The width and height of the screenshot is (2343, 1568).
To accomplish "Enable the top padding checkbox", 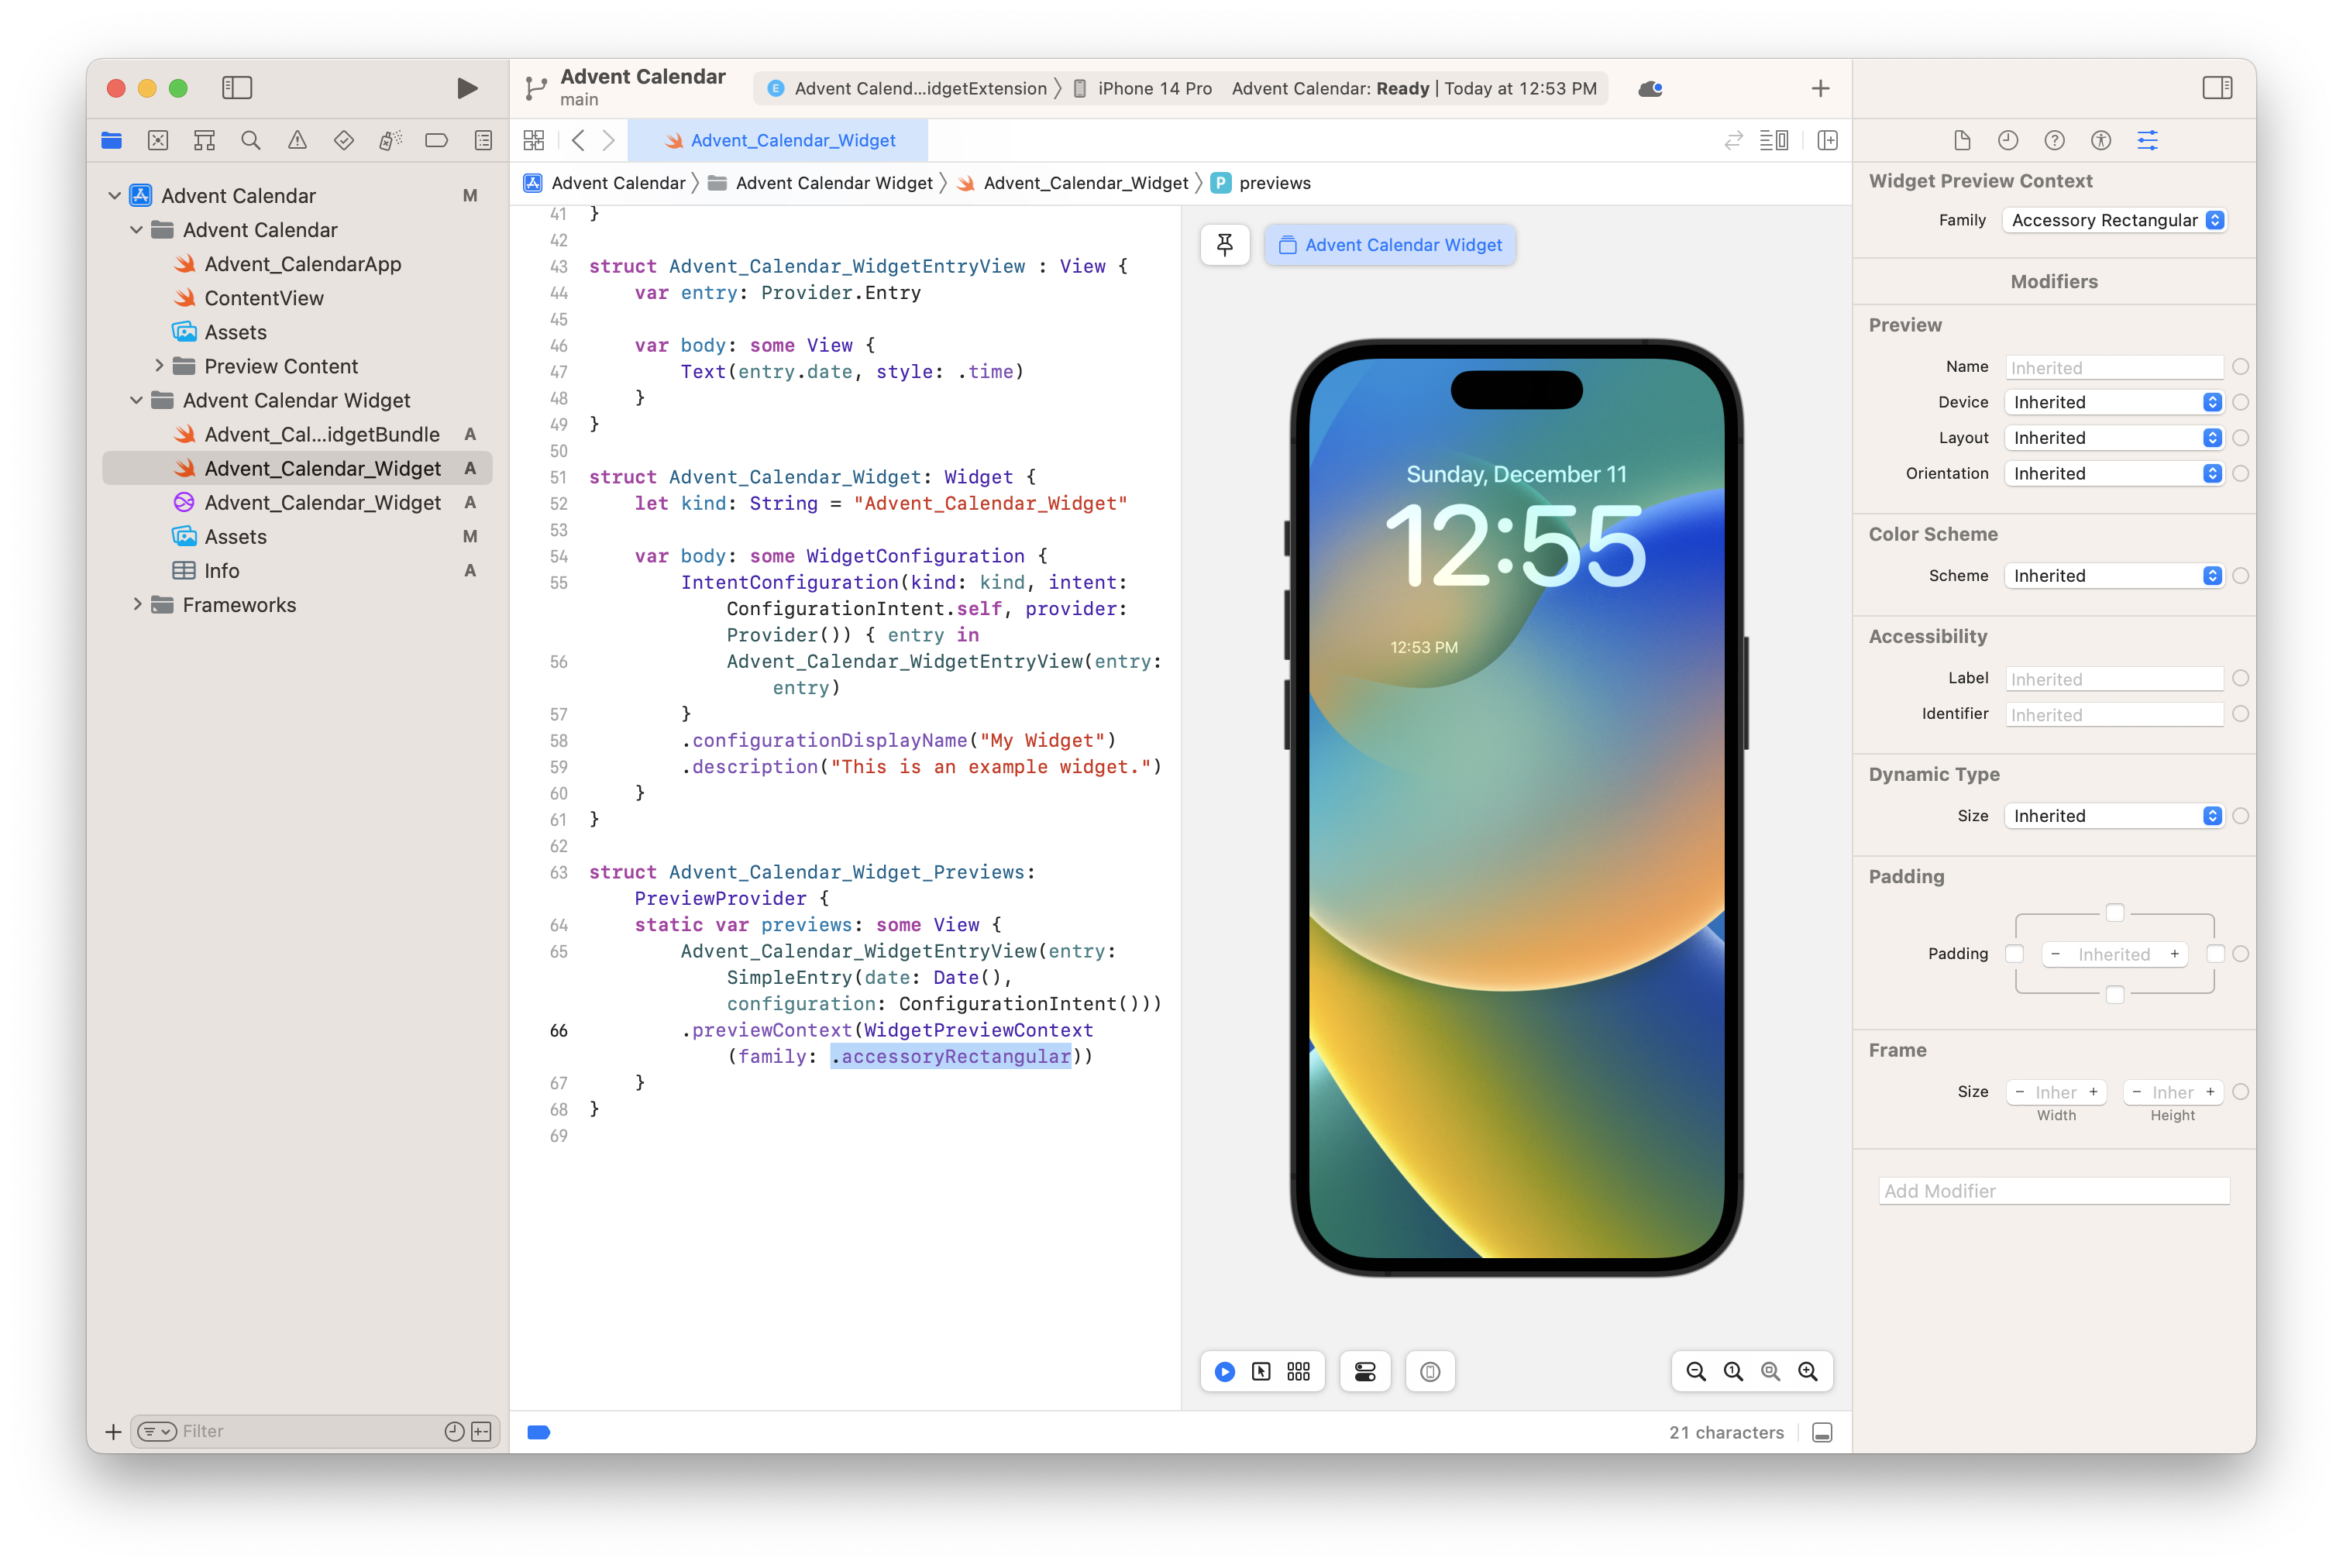I will point(2114,913).
